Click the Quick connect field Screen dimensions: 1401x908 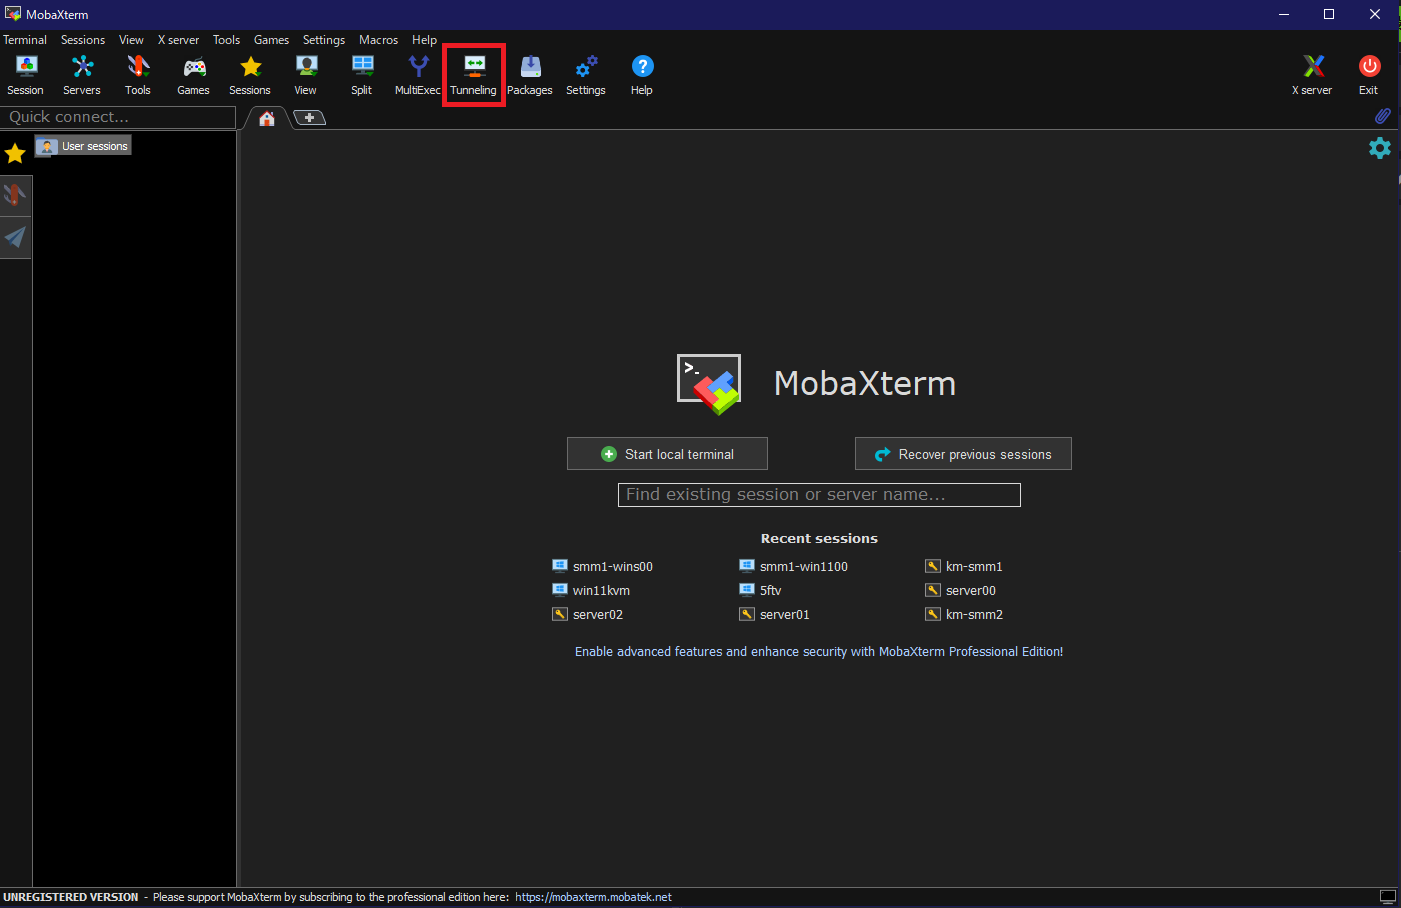point(119,117)
